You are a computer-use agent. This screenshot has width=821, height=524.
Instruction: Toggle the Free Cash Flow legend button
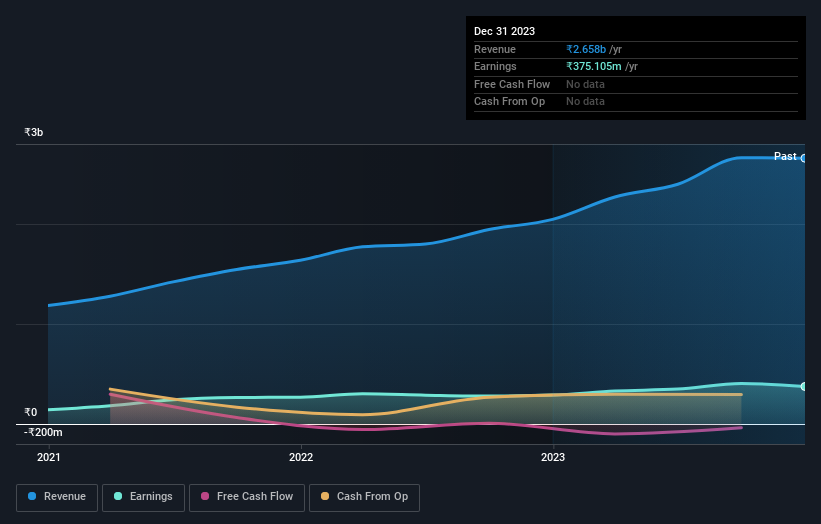click(247, 497)
